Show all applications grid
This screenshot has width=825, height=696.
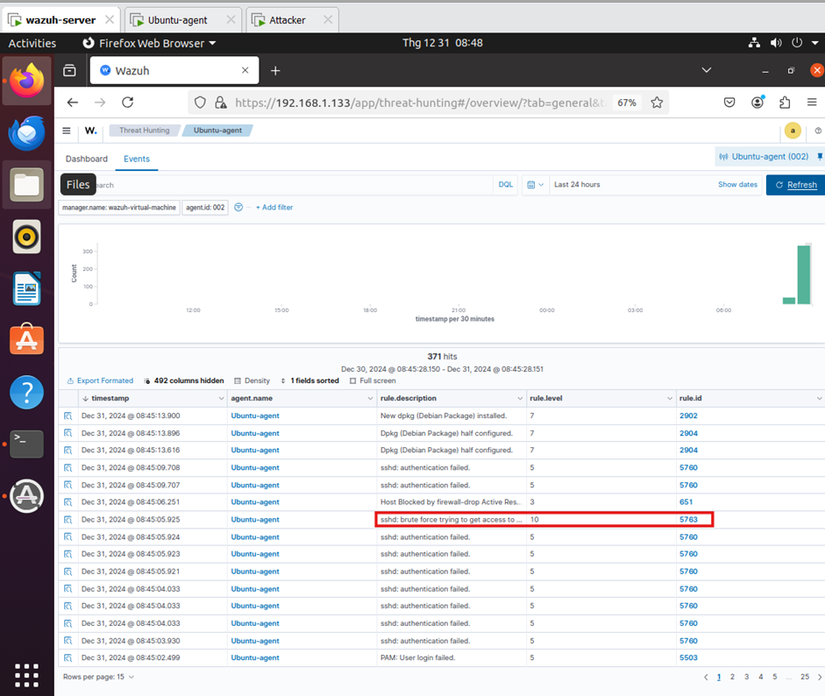27,675
